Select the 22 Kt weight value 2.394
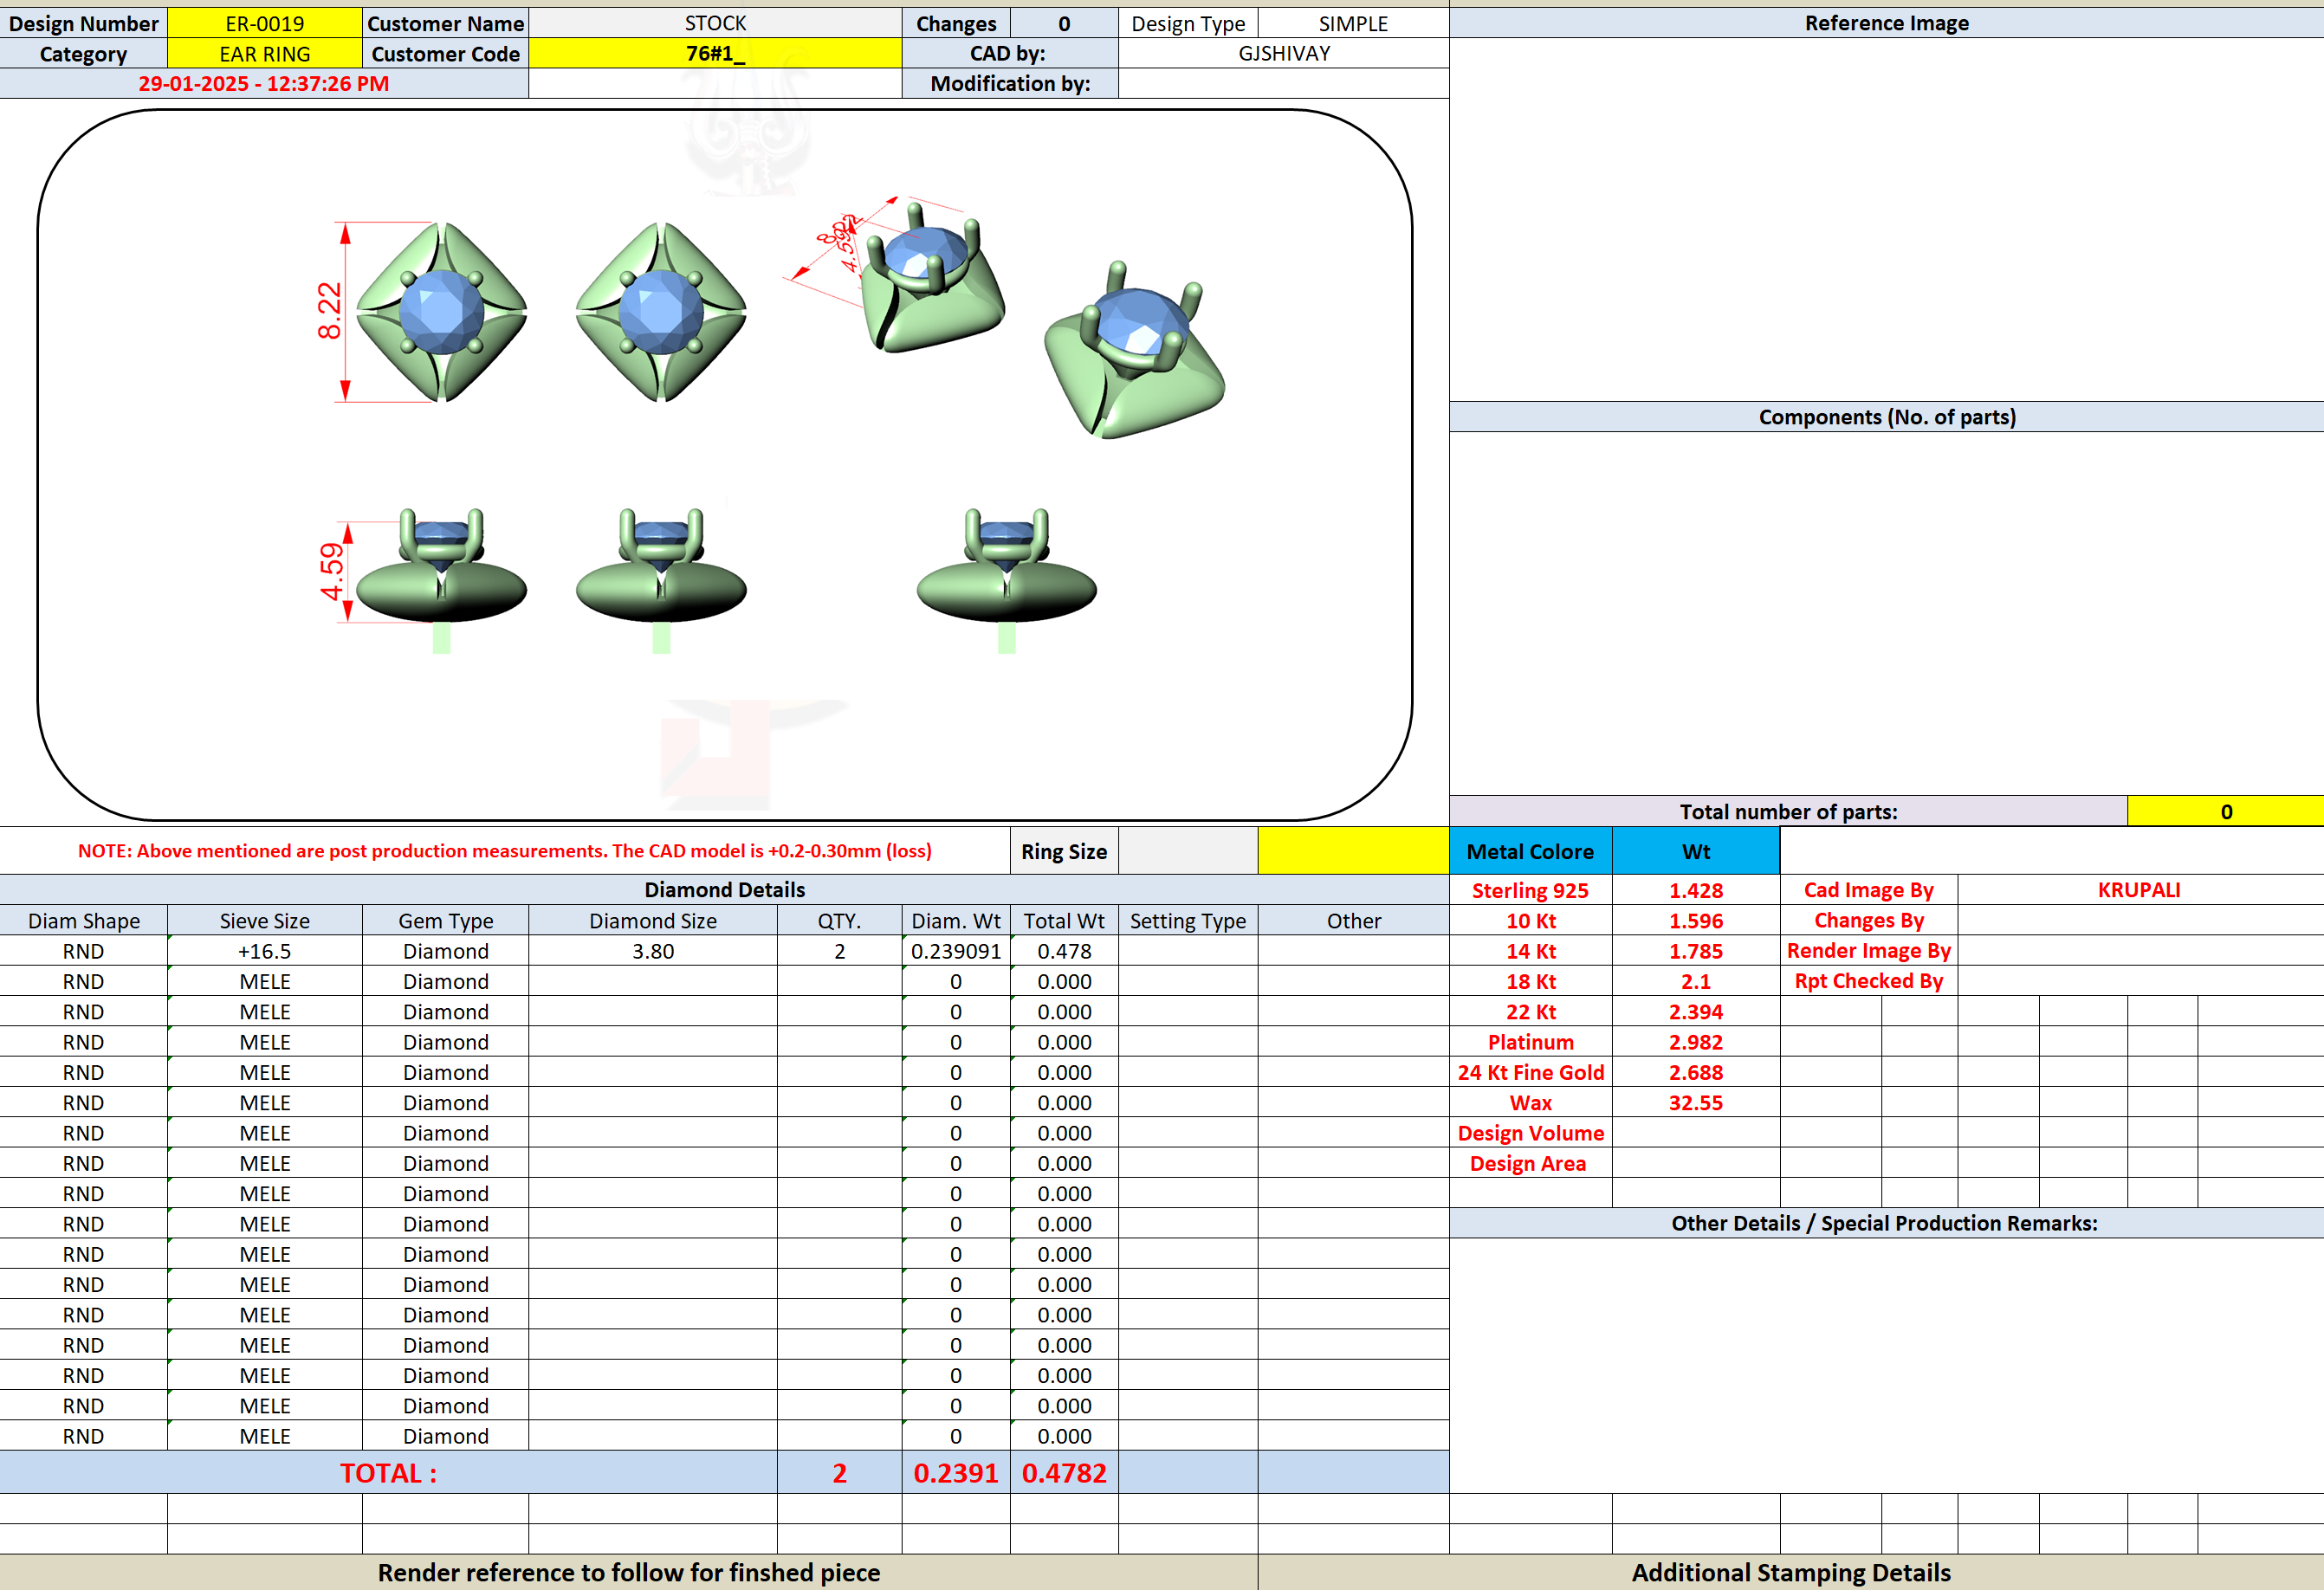2324x1590 pixels. point(1695,1012)
